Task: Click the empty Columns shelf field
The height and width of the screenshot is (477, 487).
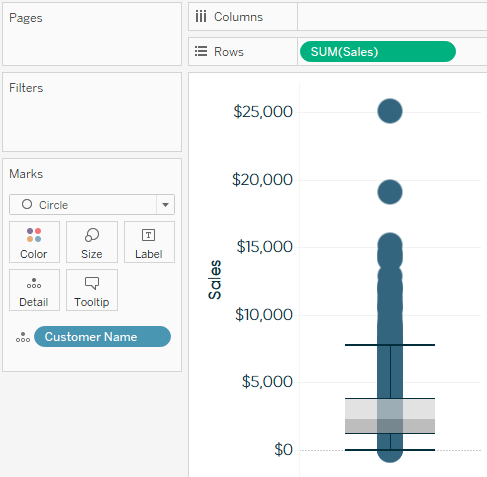Action: (x=392, y=17)
